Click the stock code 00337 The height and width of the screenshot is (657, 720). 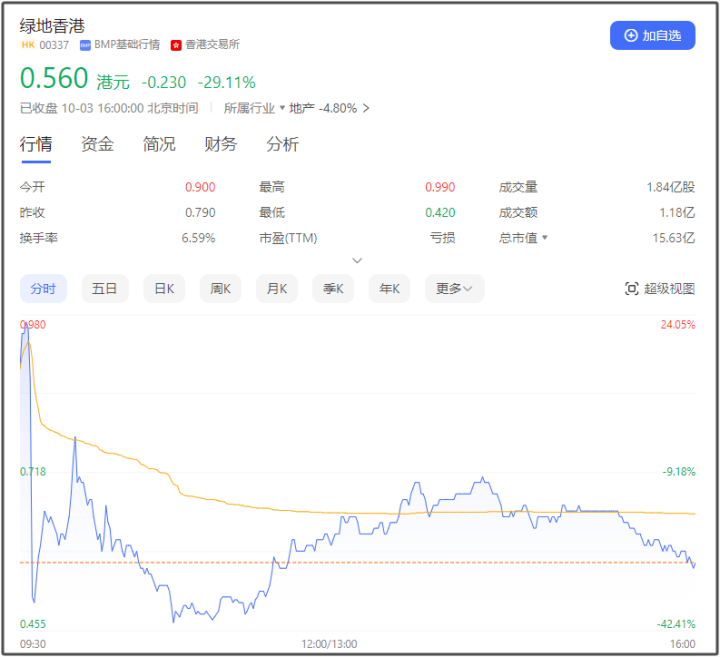(54, 45)
